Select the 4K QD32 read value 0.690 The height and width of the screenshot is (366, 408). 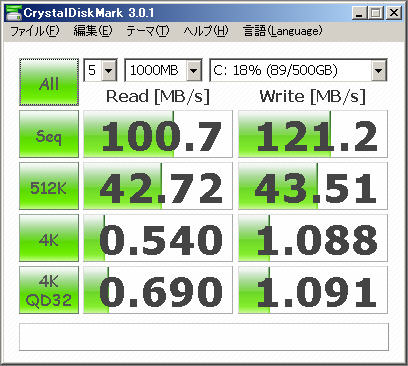pos(158,290)
